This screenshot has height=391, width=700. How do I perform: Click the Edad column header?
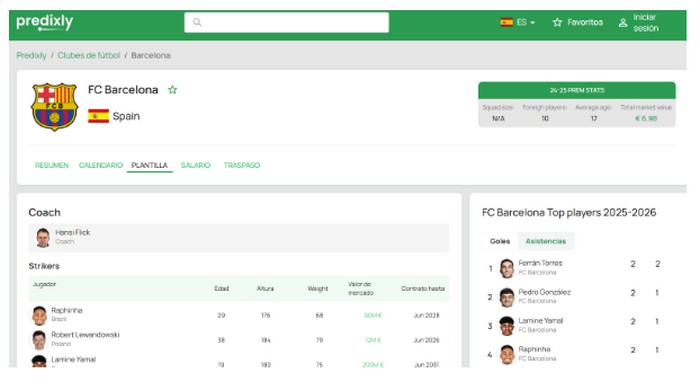tap(221, 289)
